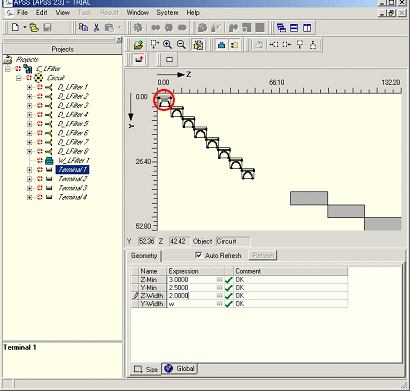
Task: Open the Window menu
Action: coord(137,13)
